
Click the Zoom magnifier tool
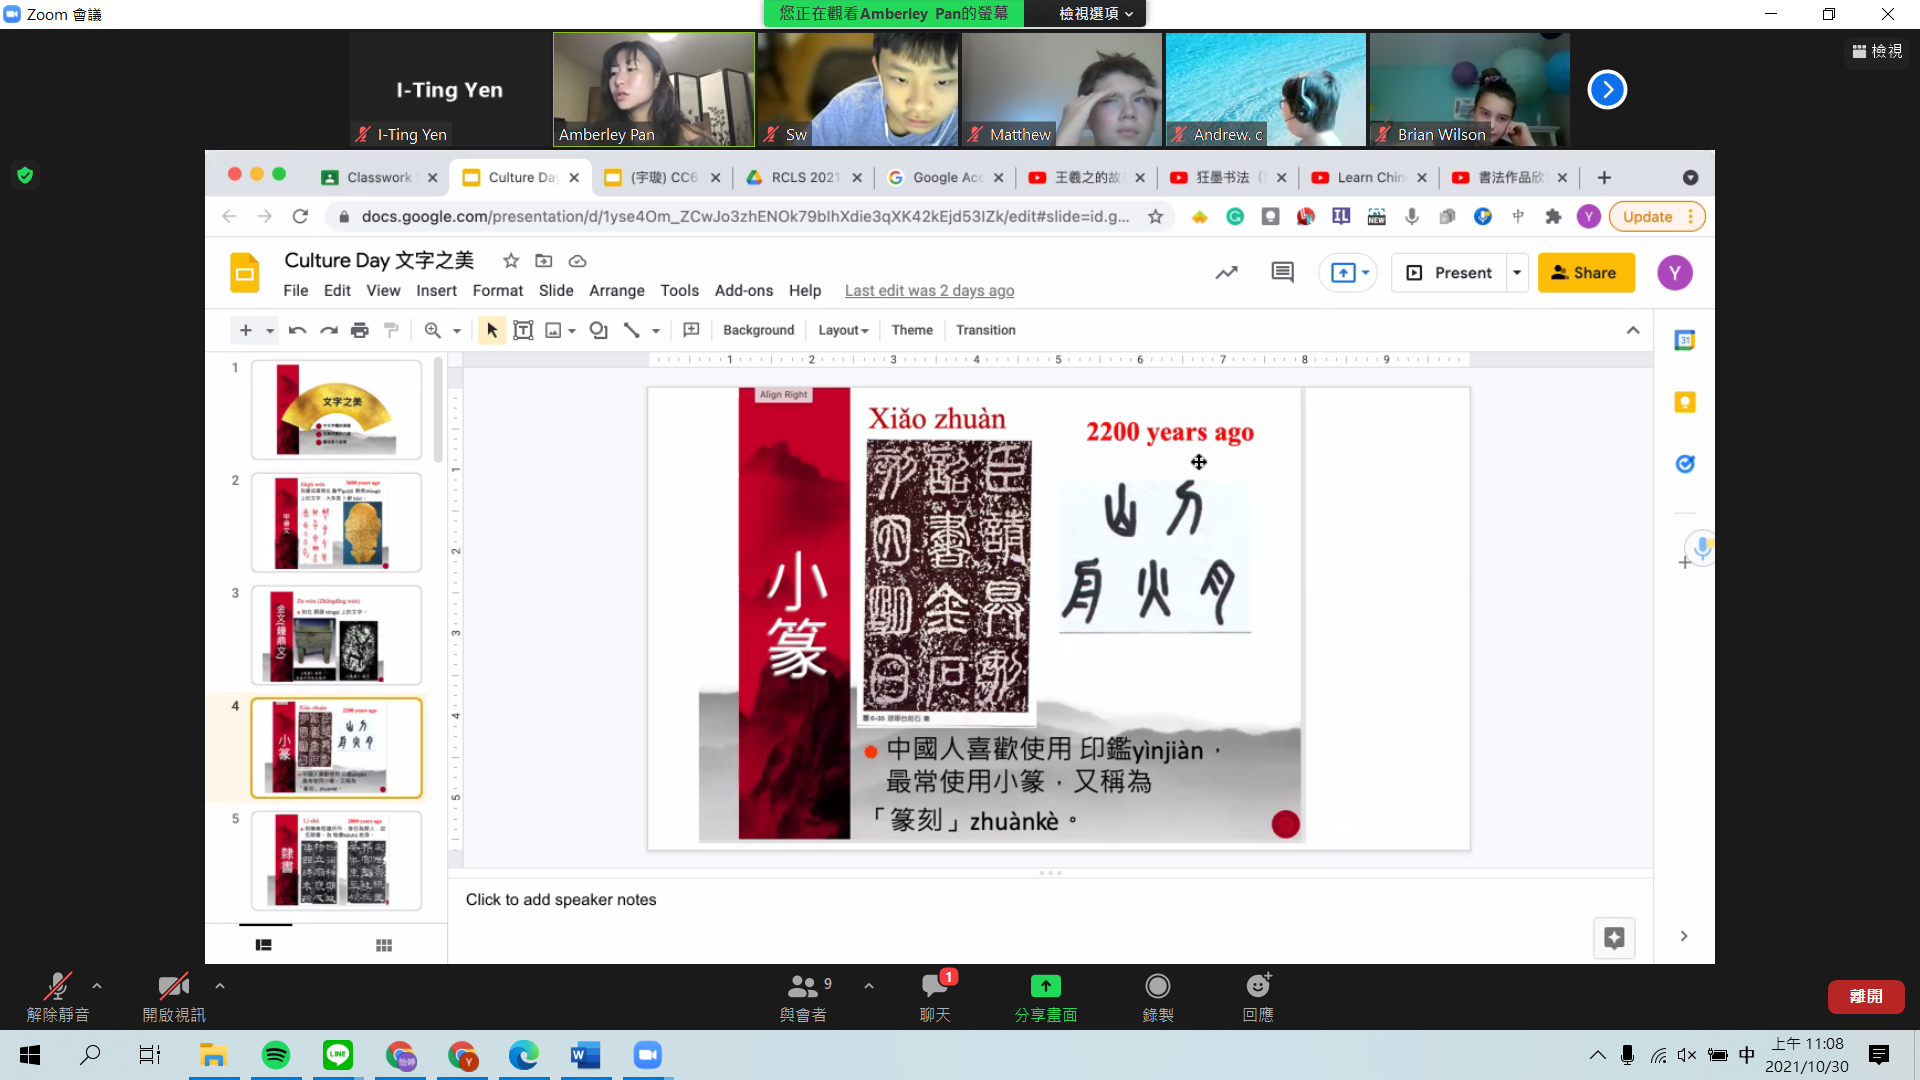[x=433, y=330]
